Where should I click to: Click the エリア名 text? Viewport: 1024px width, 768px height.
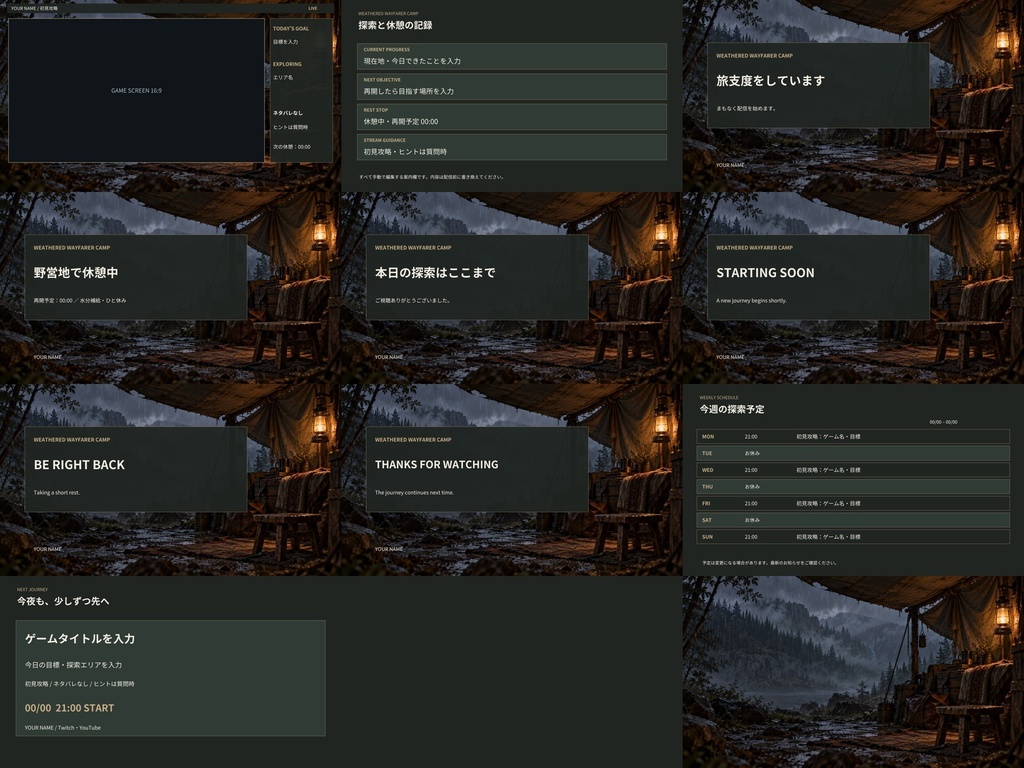point(283,78)
